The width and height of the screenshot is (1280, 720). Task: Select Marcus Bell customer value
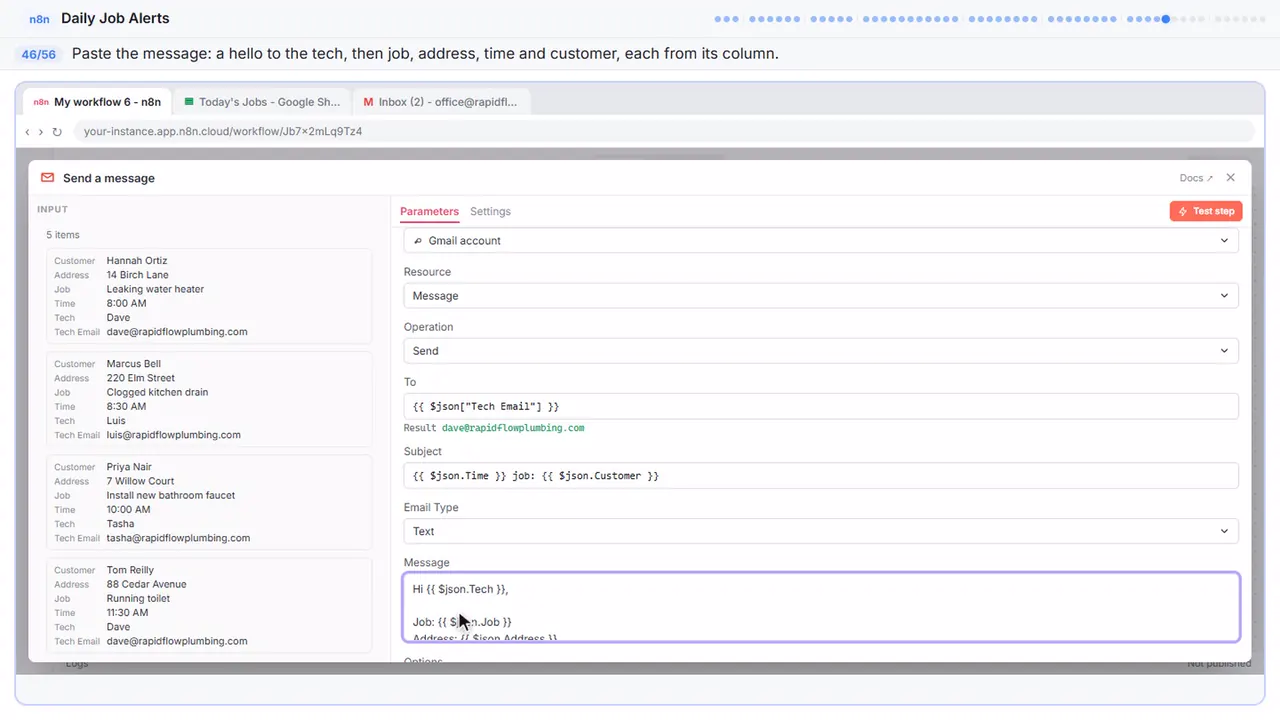tap(134, 364)
